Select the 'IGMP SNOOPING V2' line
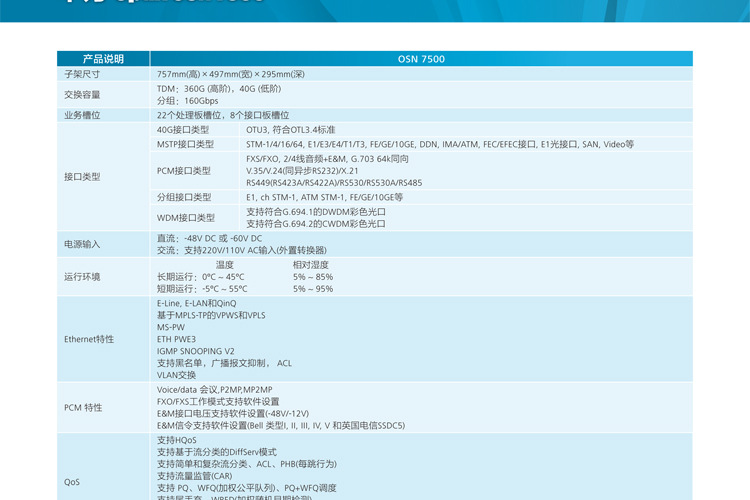The image size is (750, 500). pos(196,351)
